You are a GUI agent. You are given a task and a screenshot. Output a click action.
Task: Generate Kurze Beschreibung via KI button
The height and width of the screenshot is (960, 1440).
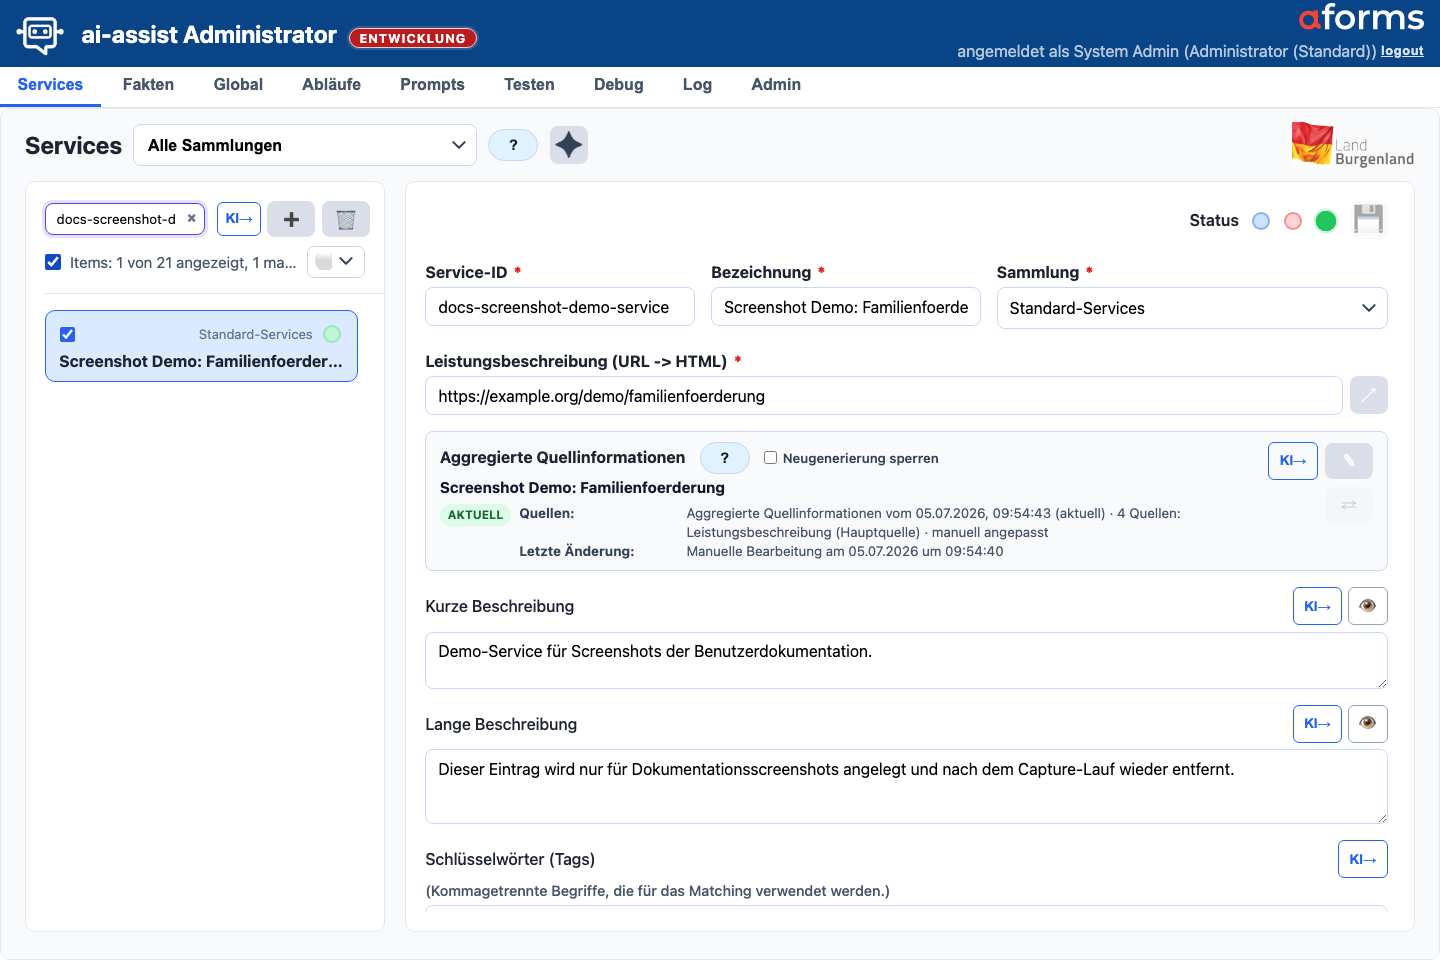click(1317, 606)
